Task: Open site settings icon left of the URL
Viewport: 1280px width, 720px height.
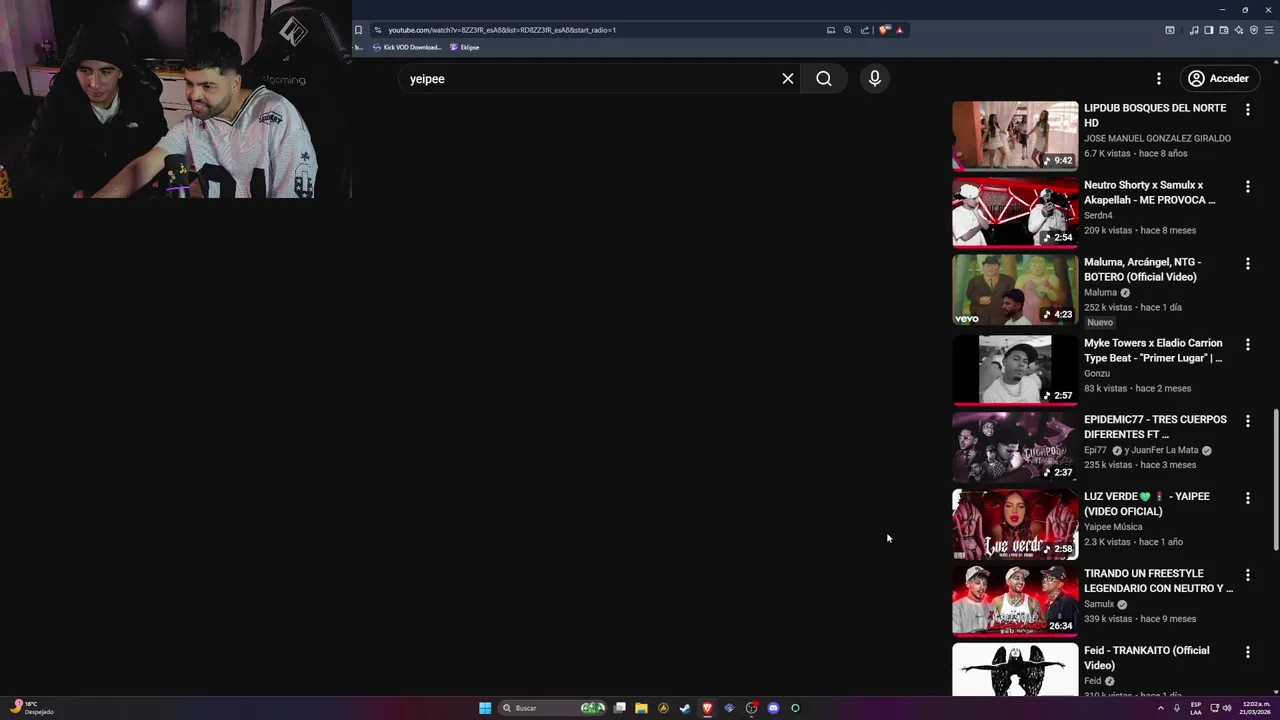Action: (x=377, y=30)
